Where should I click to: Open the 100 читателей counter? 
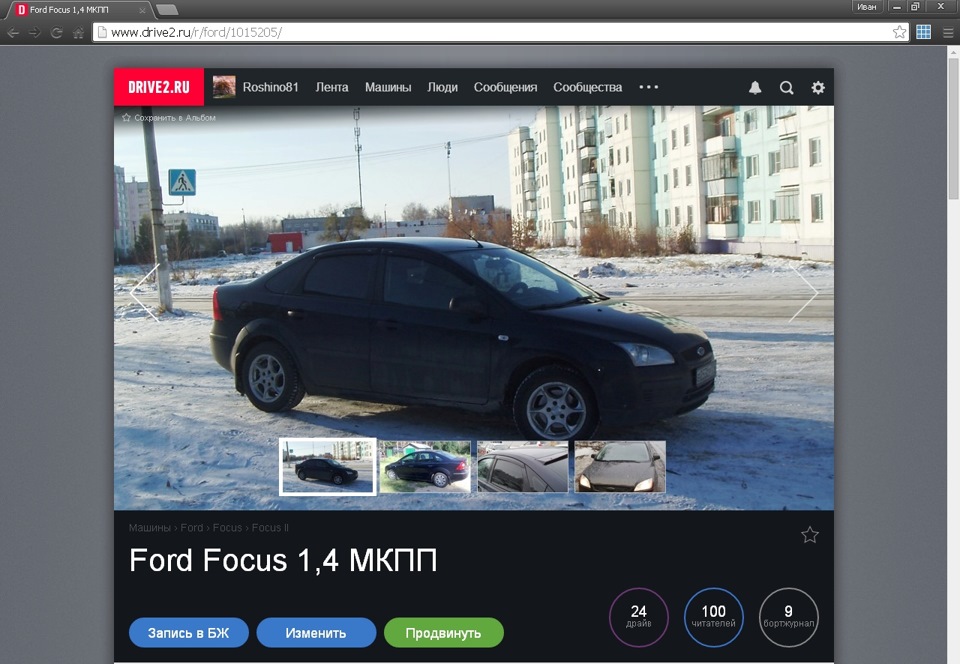click(x=714, y=617)
